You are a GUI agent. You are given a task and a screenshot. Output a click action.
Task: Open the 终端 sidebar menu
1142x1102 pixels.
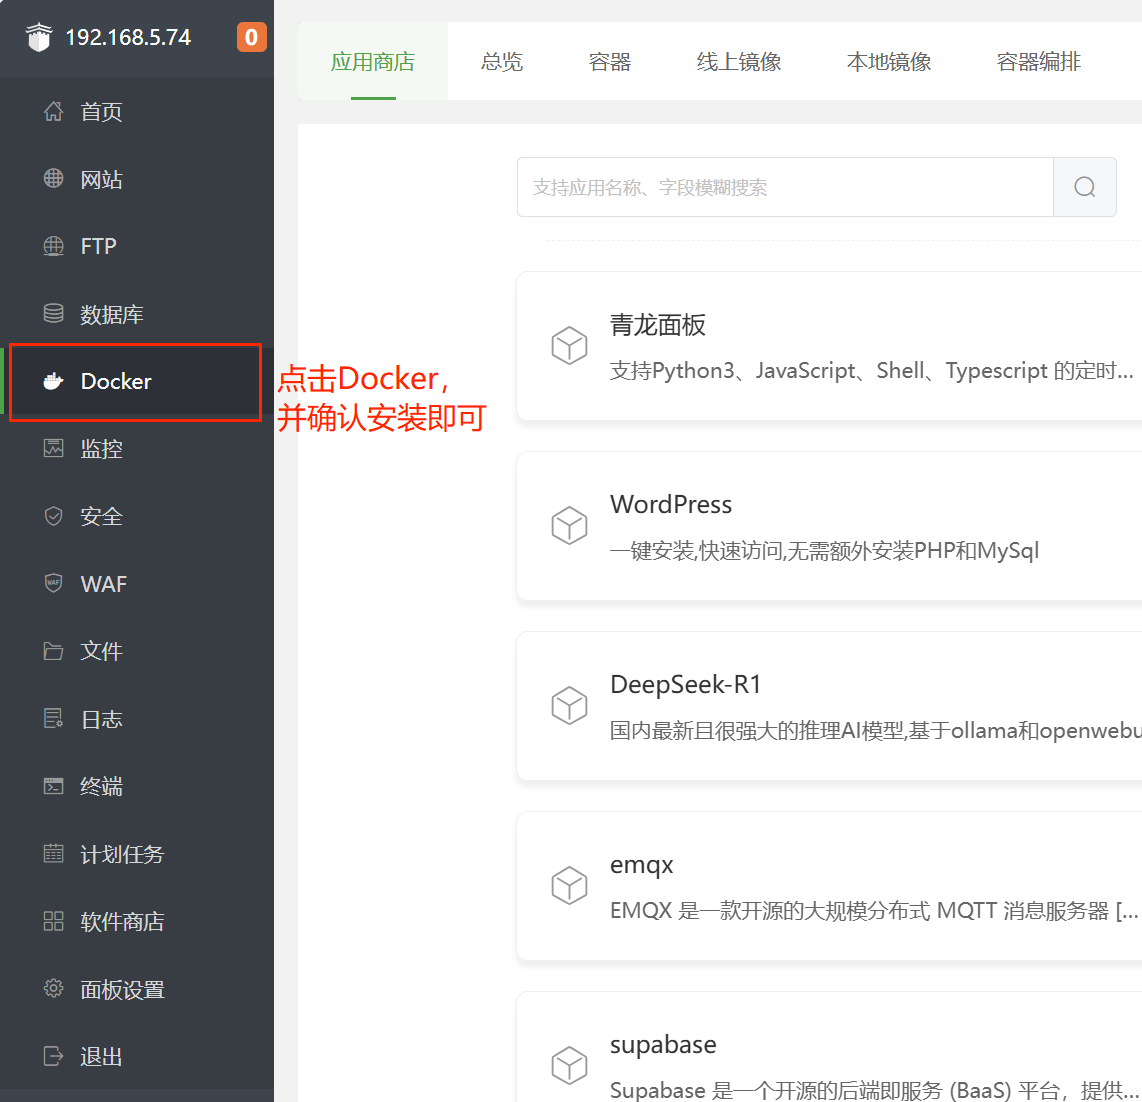pyautogui.click(x=137, y=786)
